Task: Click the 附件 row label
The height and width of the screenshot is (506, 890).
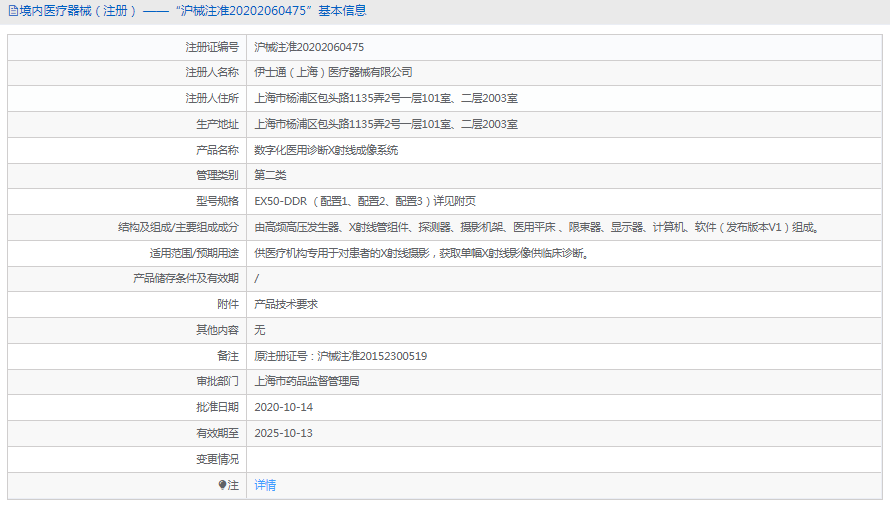Action: (228, 304)
